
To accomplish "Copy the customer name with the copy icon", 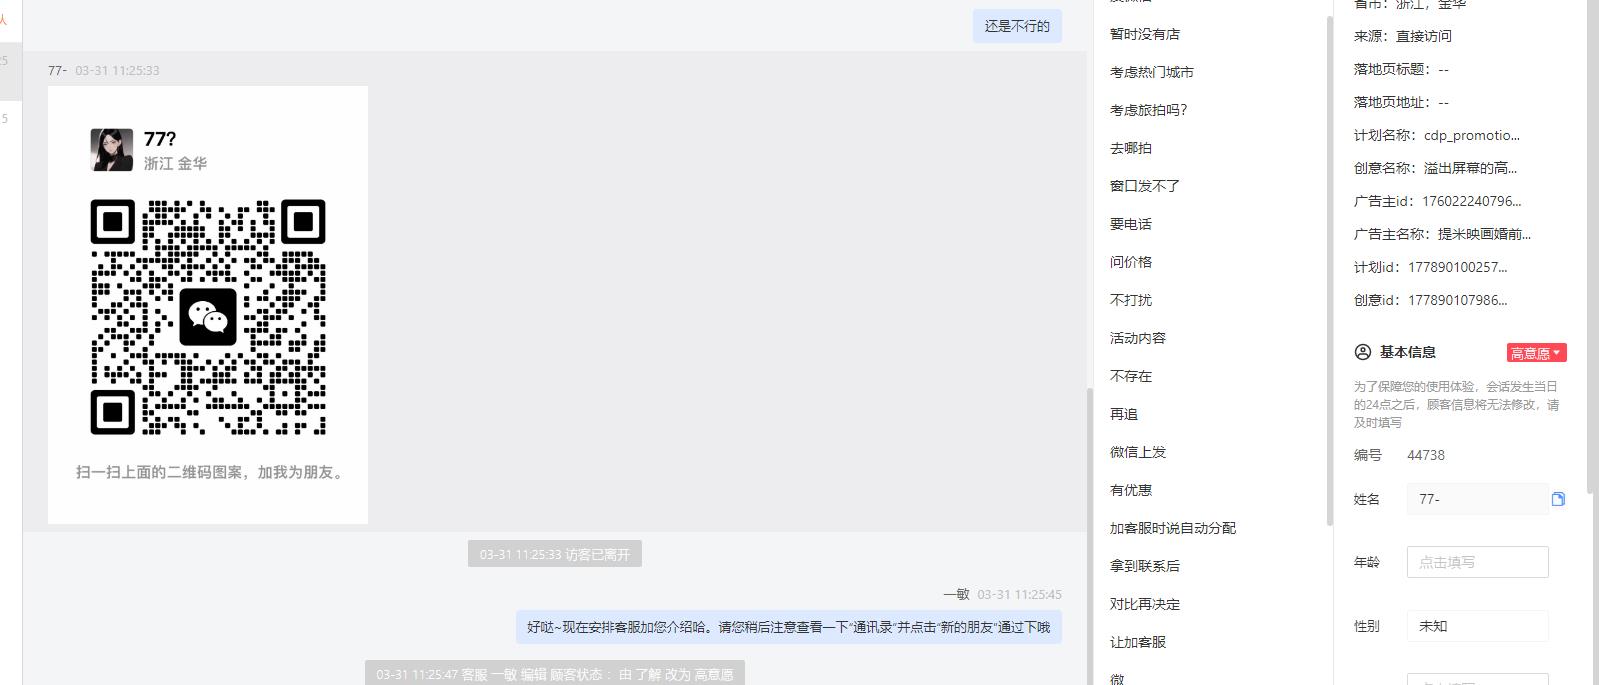I will coord(1558,499).
